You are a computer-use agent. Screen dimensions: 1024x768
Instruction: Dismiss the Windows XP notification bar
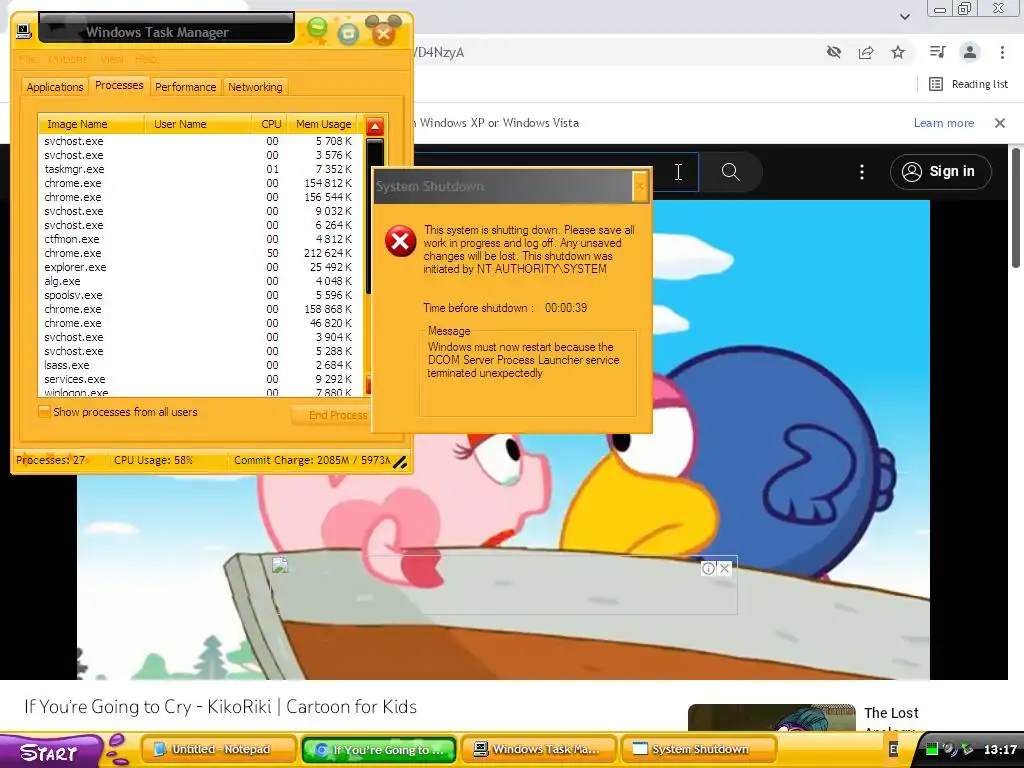1000,123
